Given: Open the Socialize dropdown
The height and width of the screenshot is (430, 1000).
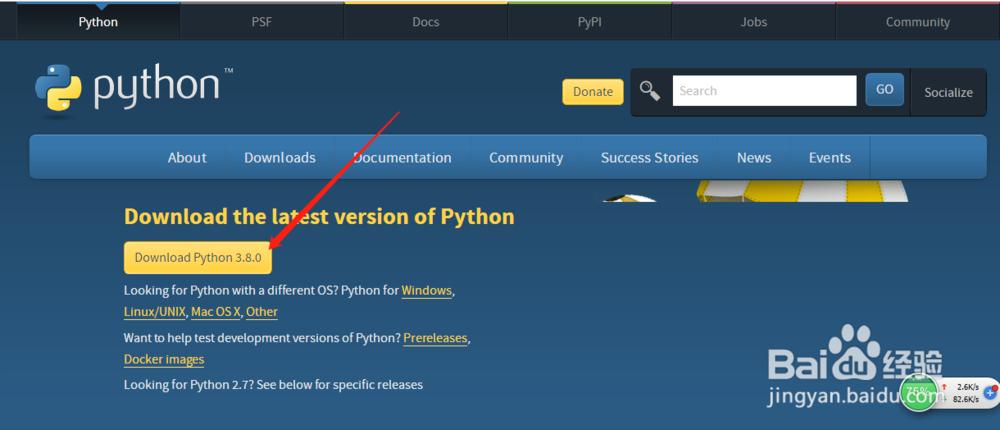Looking at the screenshot, I should (x=948, y=92).
